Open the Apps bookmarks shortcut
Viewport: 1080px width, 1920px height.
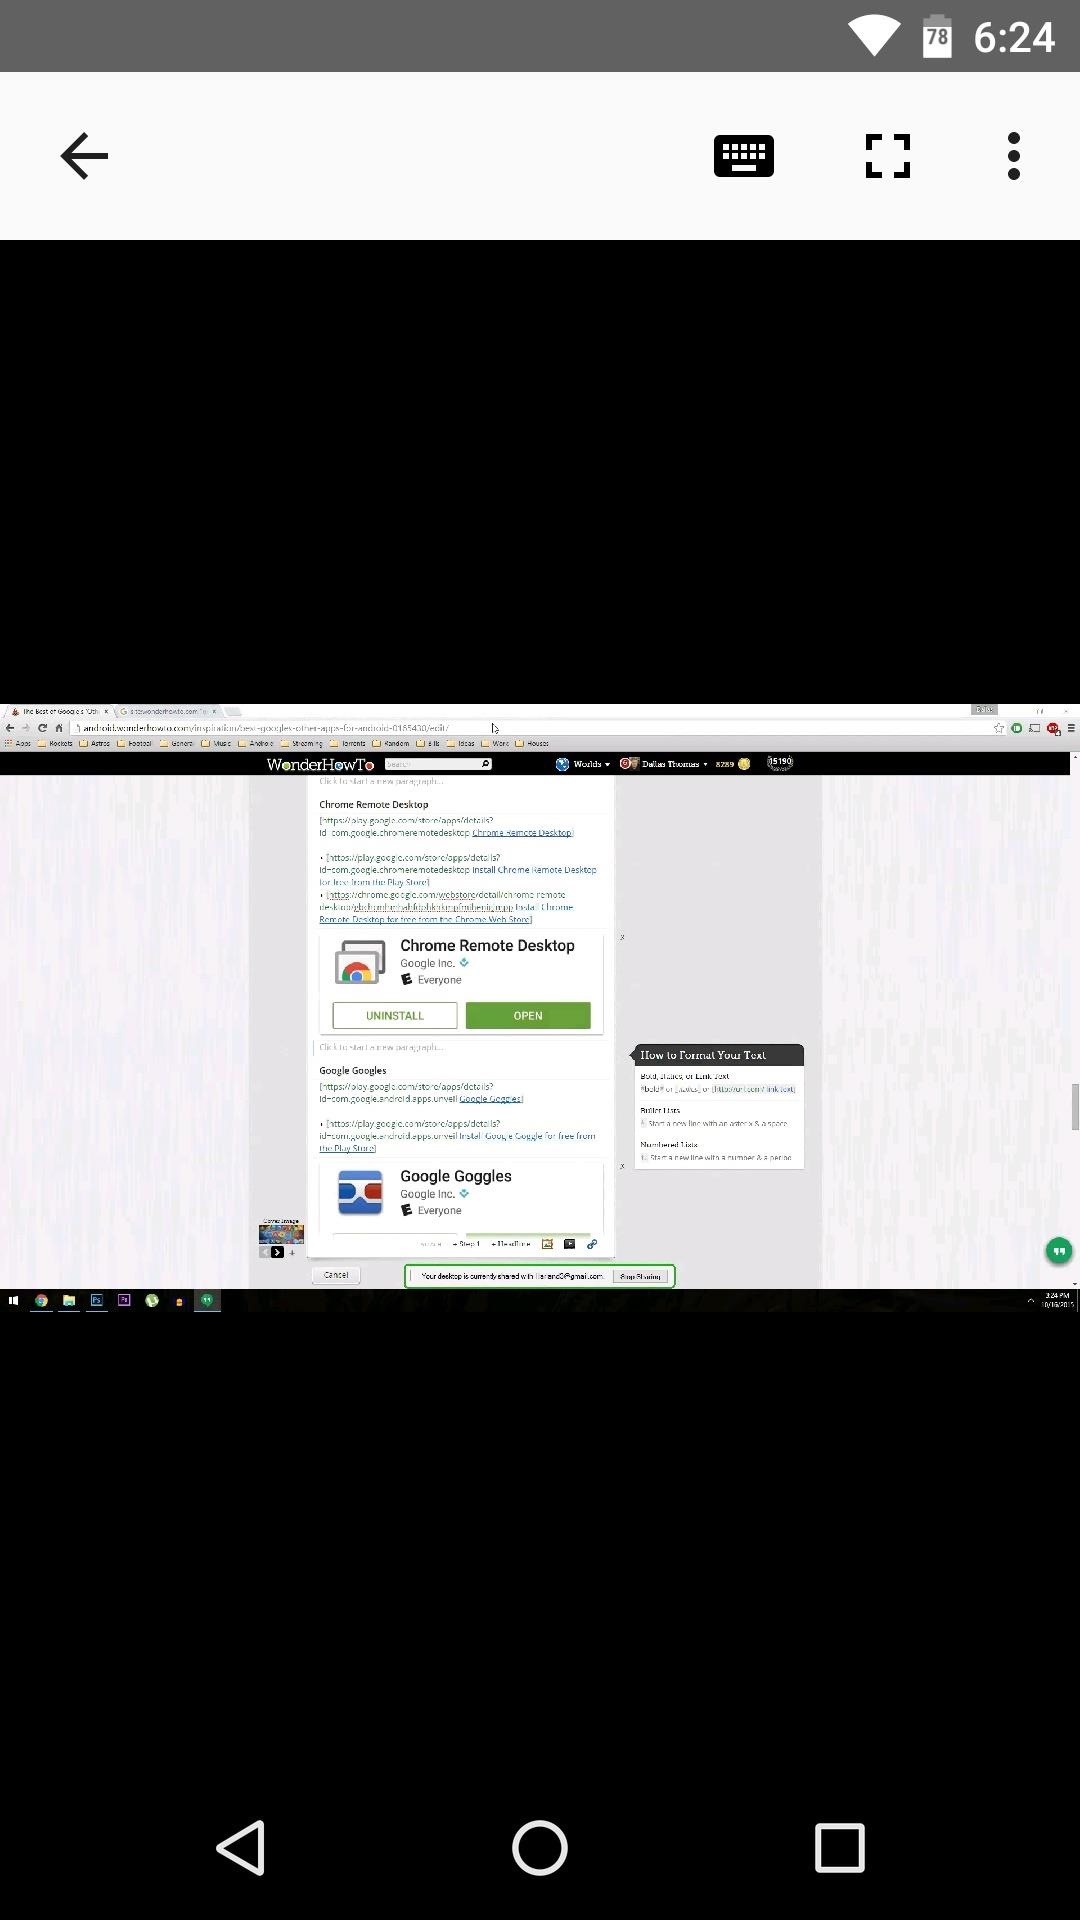[x=18, y=743]
